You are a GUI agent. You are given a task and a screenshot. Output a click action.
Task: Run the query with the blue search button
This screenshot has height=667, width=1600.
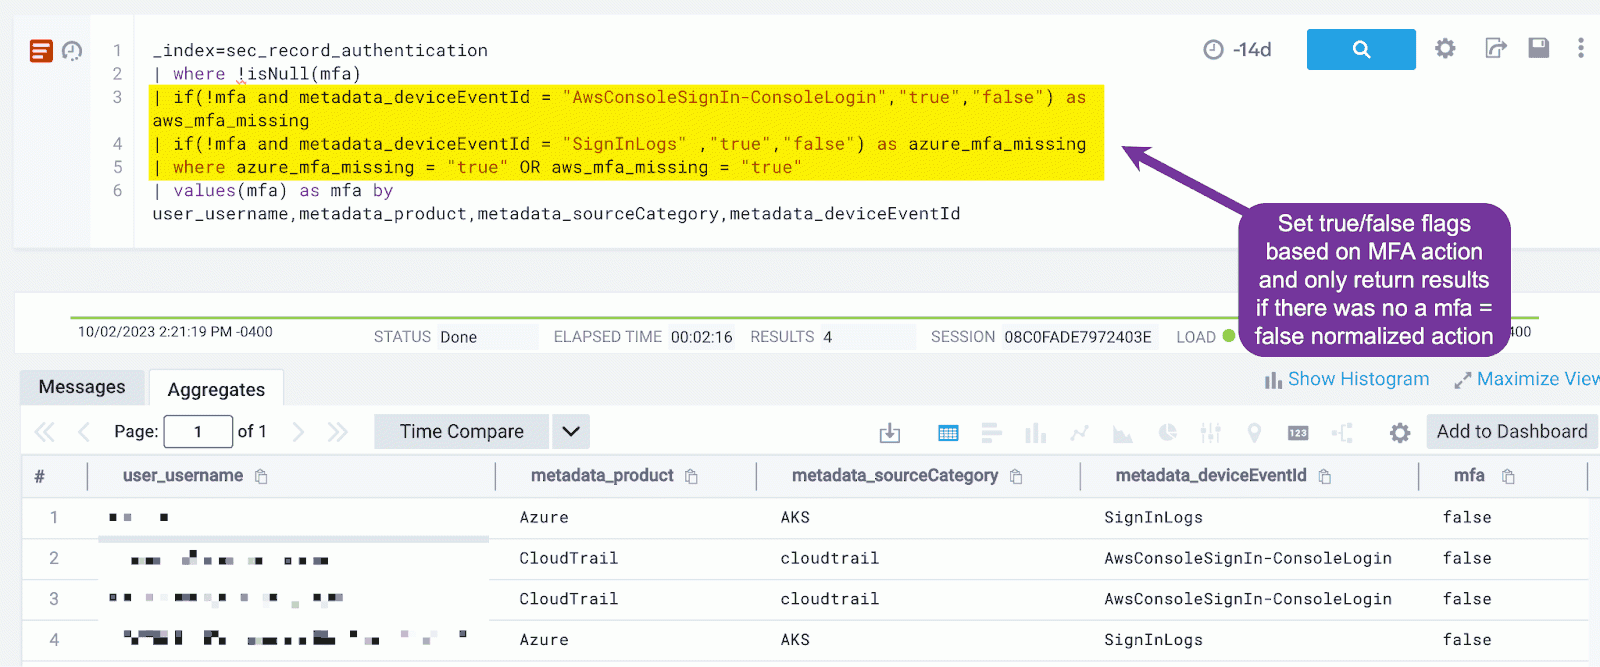pos(1360,49)
